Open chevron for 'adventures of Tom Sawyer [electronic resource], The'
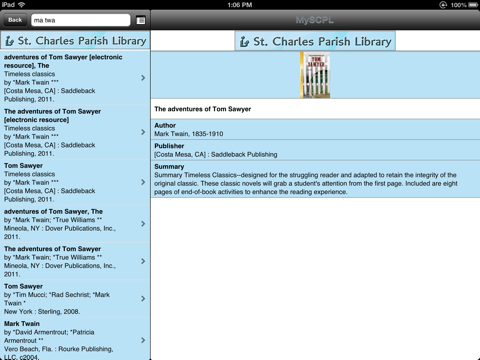480x360 pixels. tap(143, 78)
